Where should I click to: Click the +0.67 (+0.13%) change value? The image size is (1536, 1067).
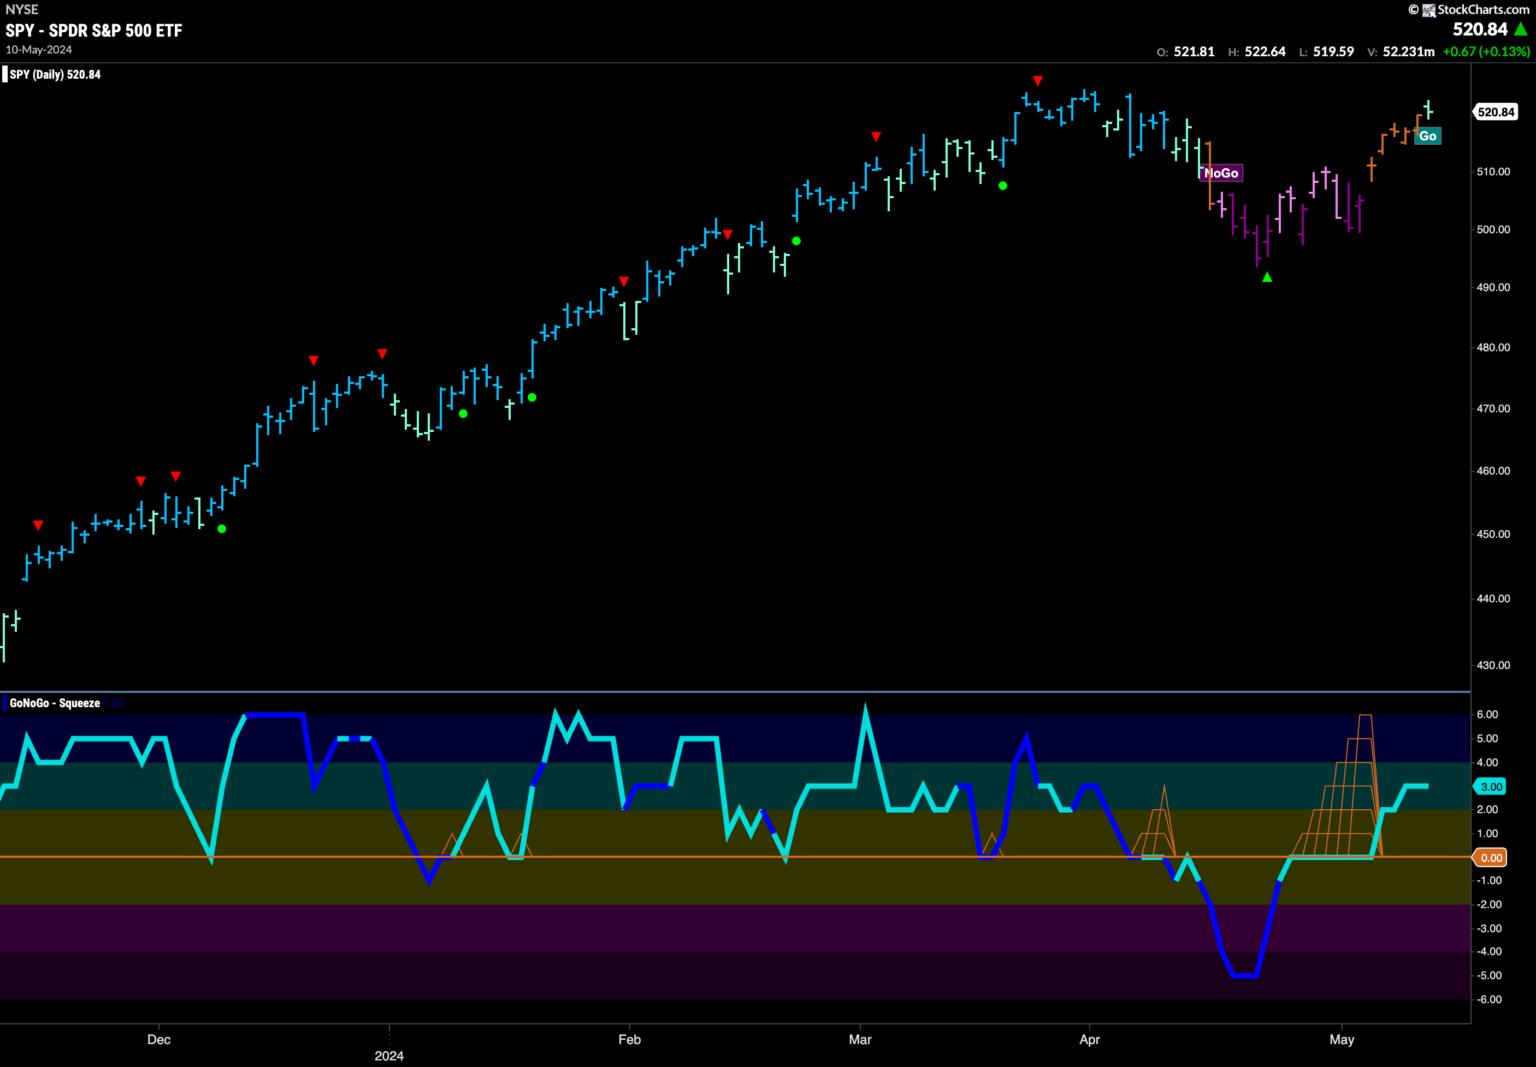point(1486,52)
